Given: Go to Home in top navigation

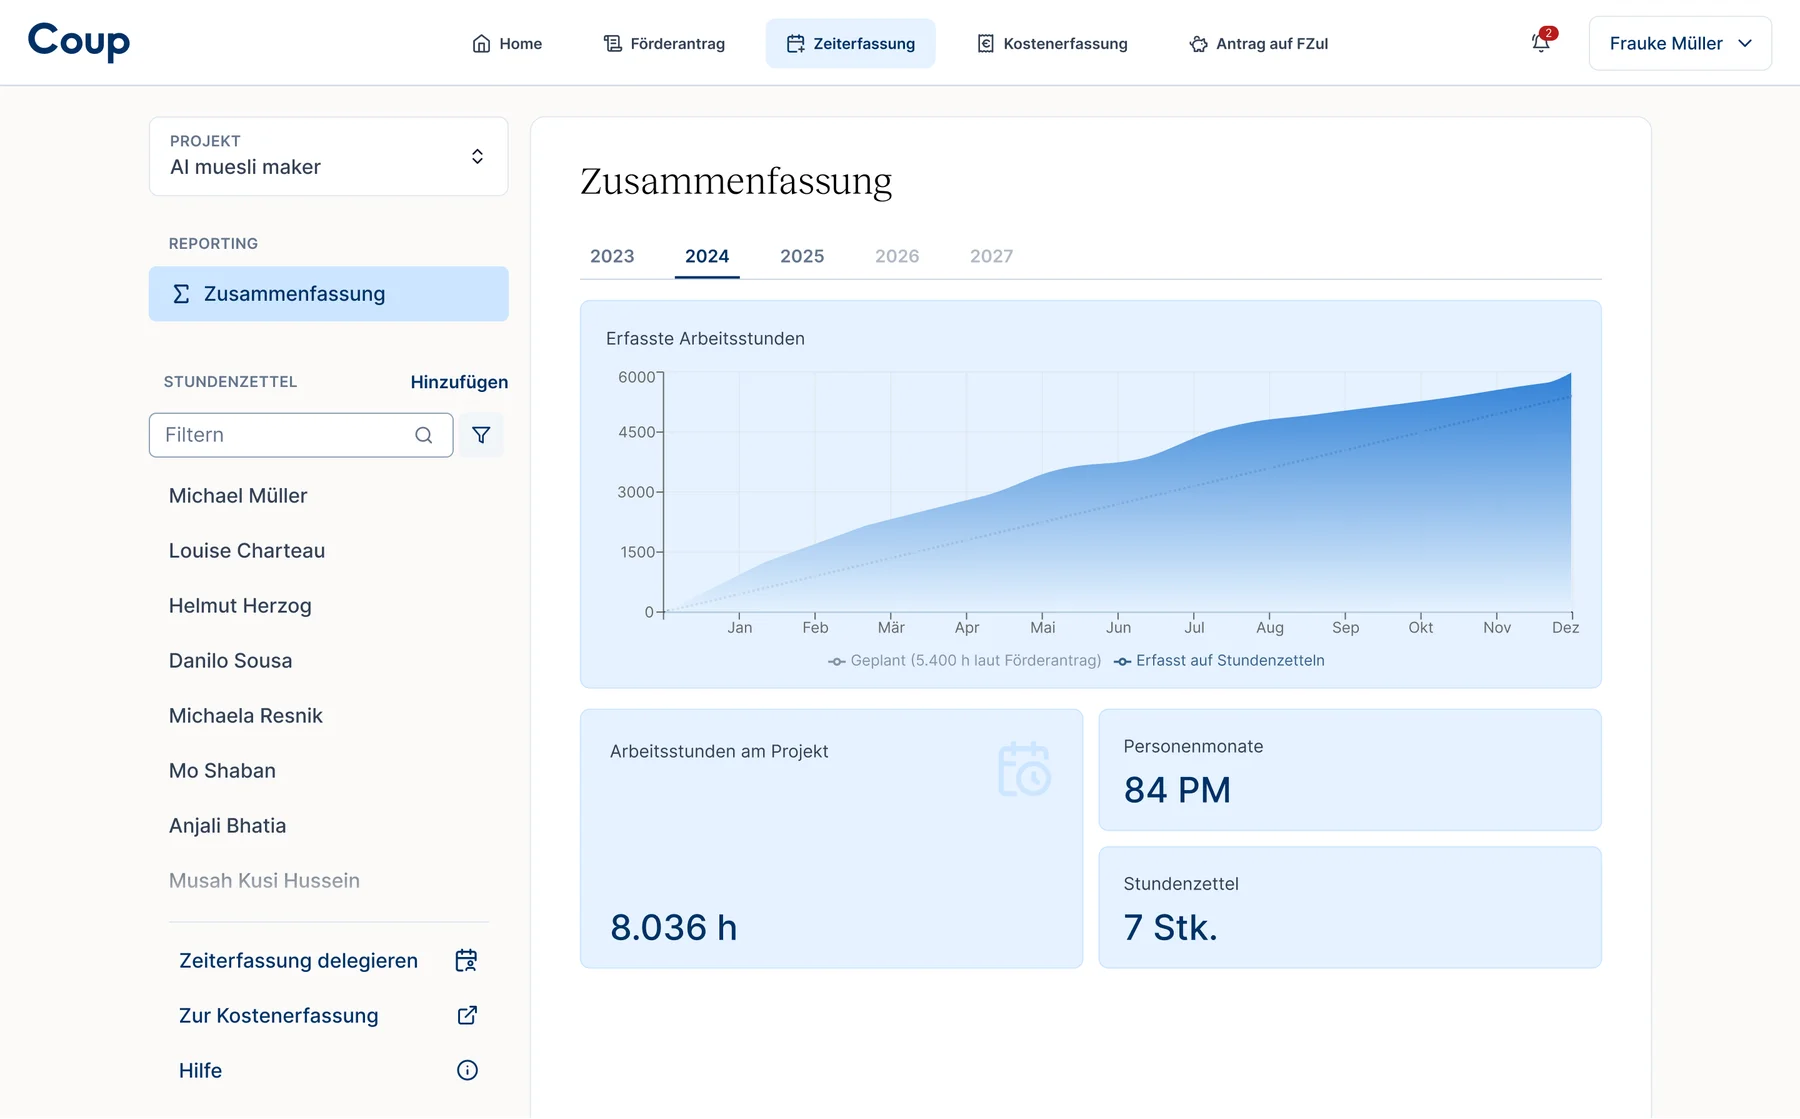Looking at the screenshot, I should (507, 44).
